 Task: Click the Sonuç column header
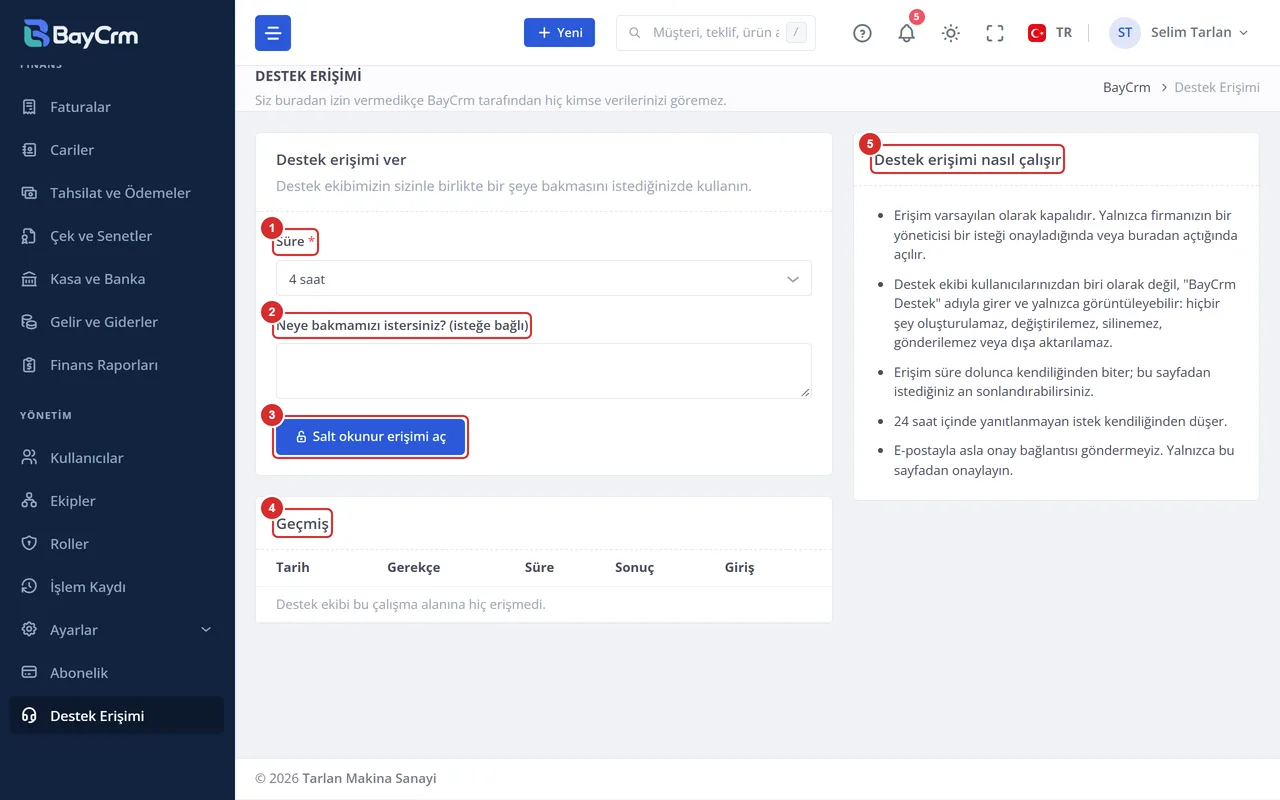[634, 567]
